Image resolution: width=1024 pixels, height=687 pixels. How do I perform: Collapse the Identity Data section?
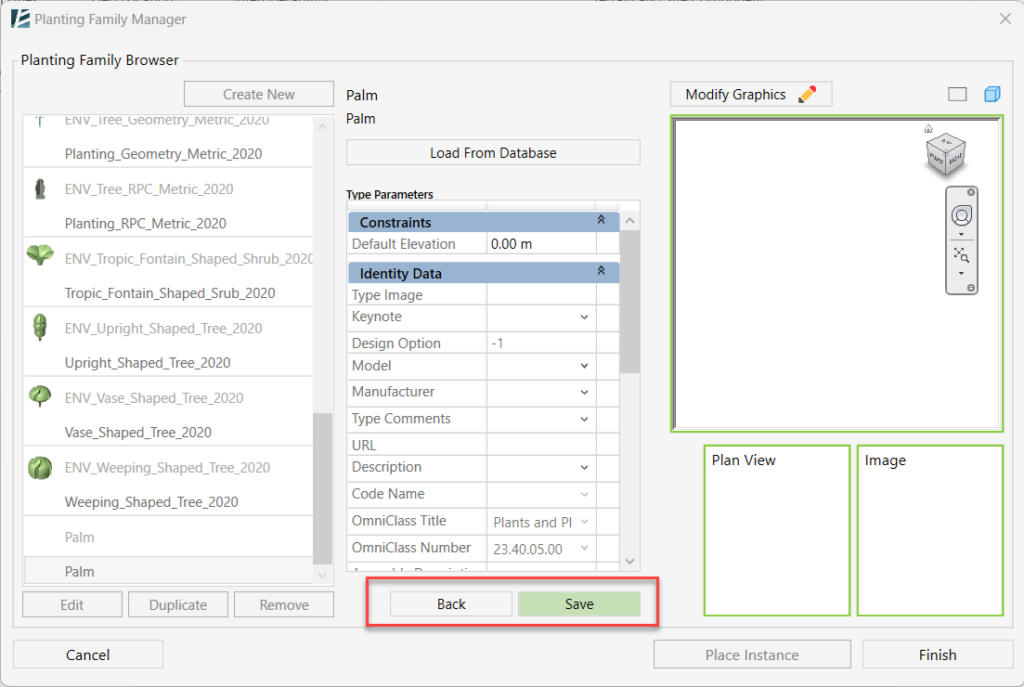pyautogui.click(x=601, y=271)
